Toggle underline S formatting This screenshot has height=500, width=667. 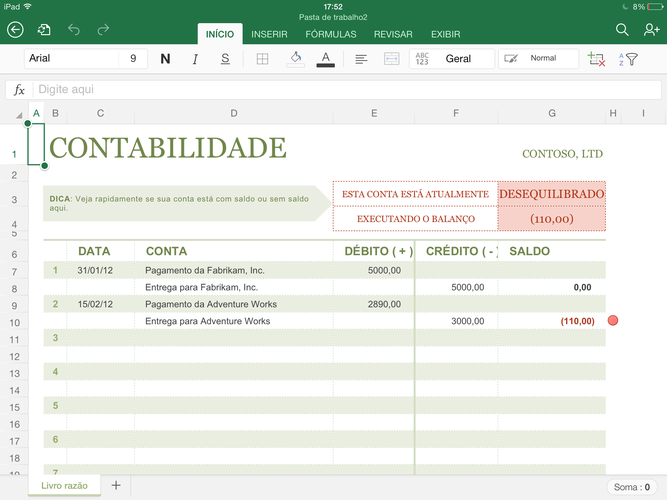pyautogui.click(x=225, y=59)
